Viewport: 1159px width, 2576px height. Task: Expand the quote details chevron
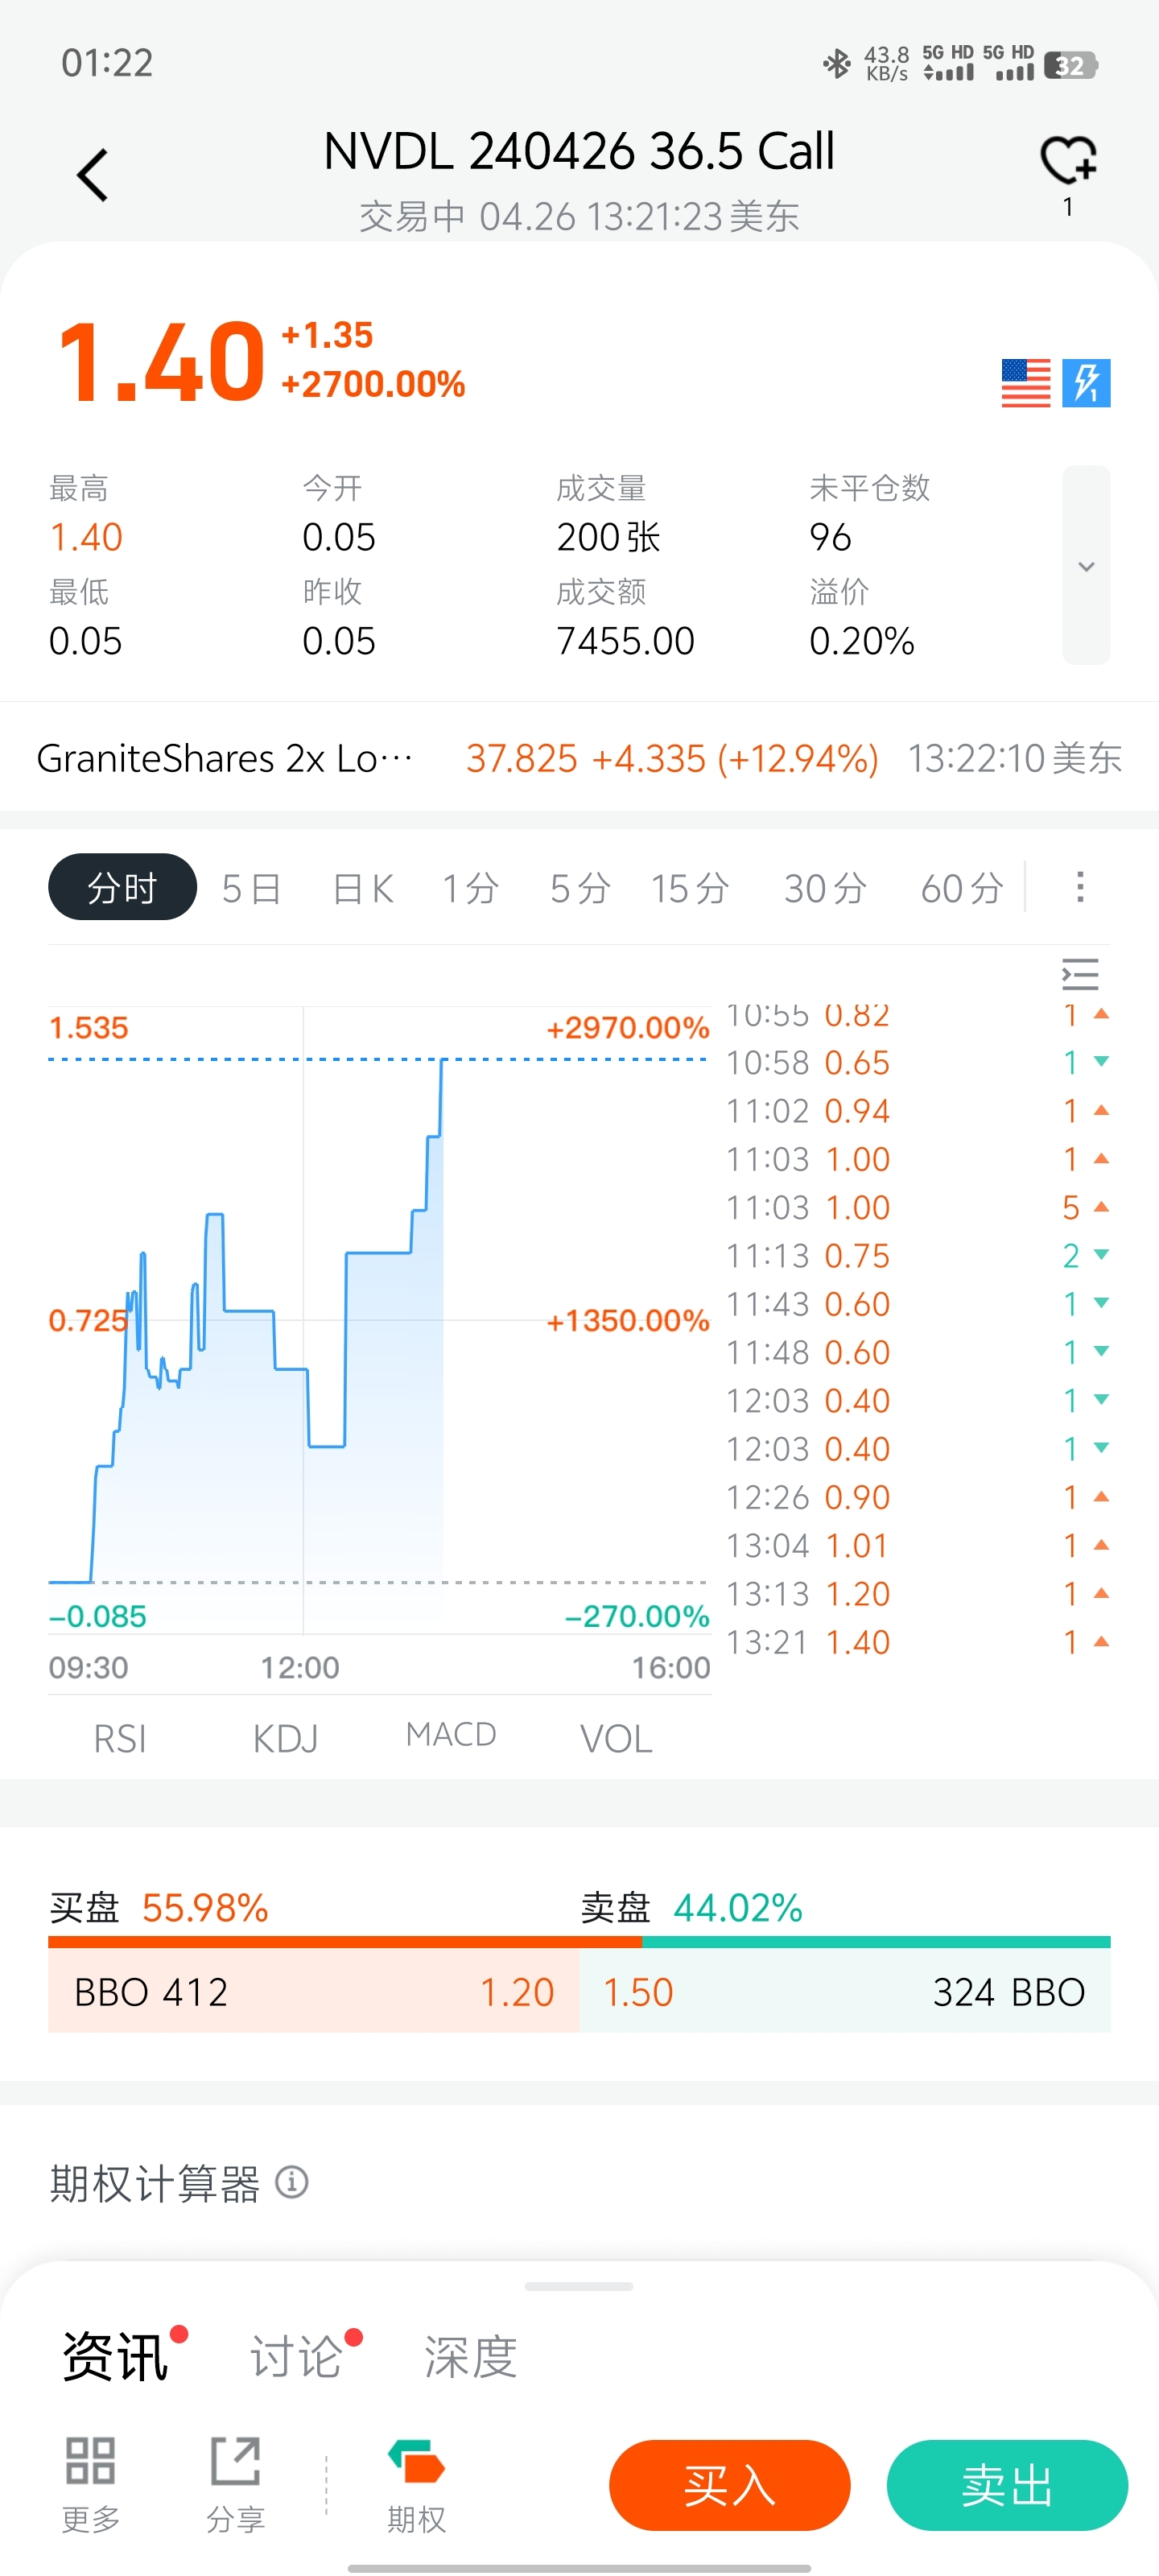coord(1086,565)
